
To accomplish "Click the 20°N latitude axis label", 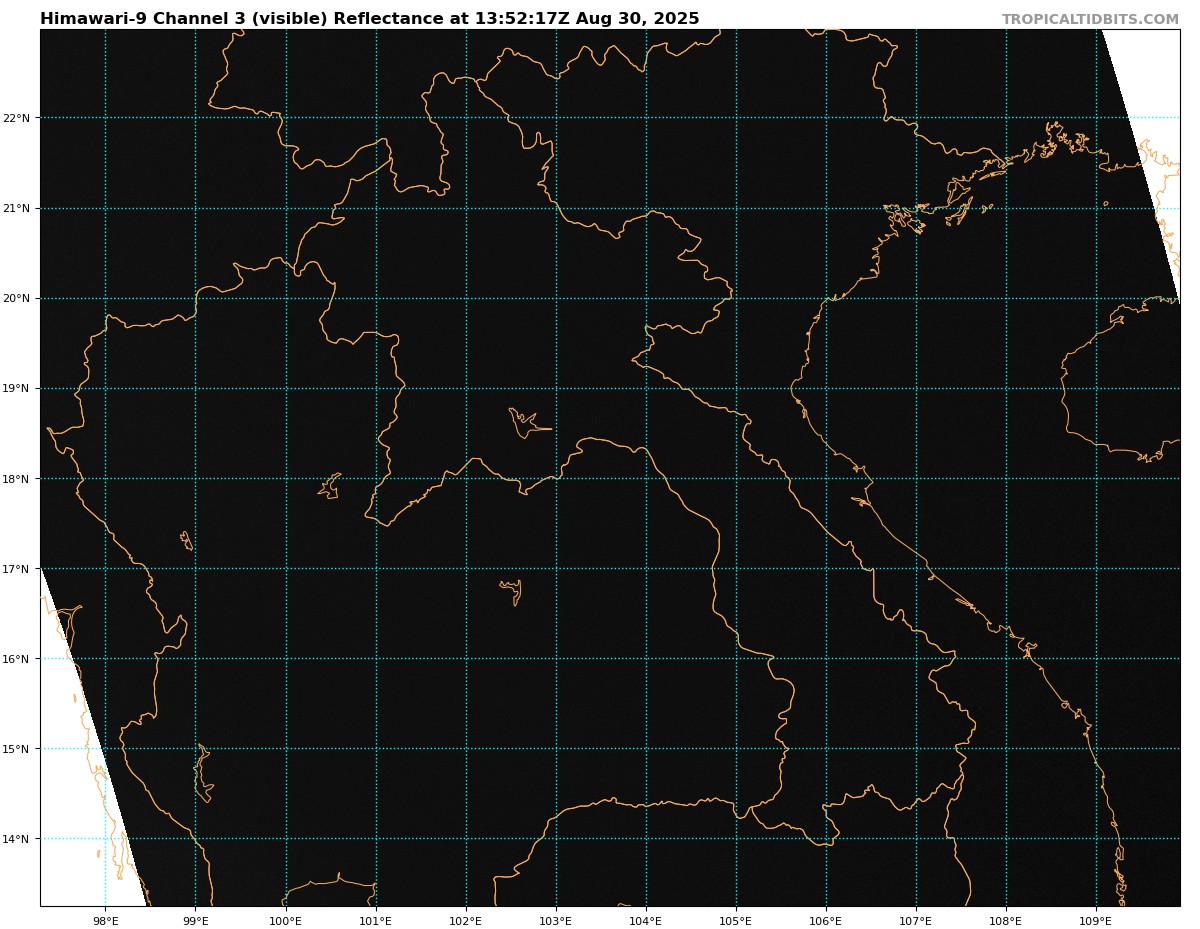I will point(16,298).
